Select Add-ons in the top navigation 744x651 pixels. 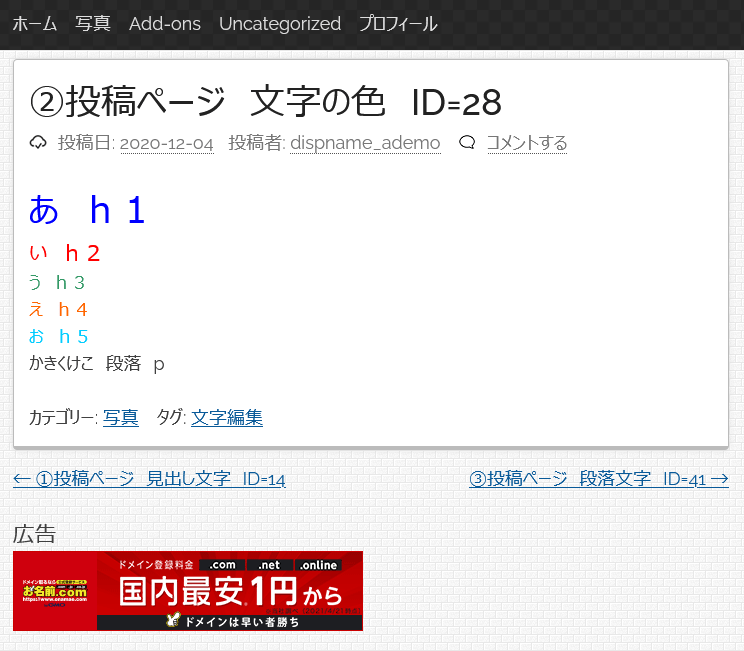point(164,24)
